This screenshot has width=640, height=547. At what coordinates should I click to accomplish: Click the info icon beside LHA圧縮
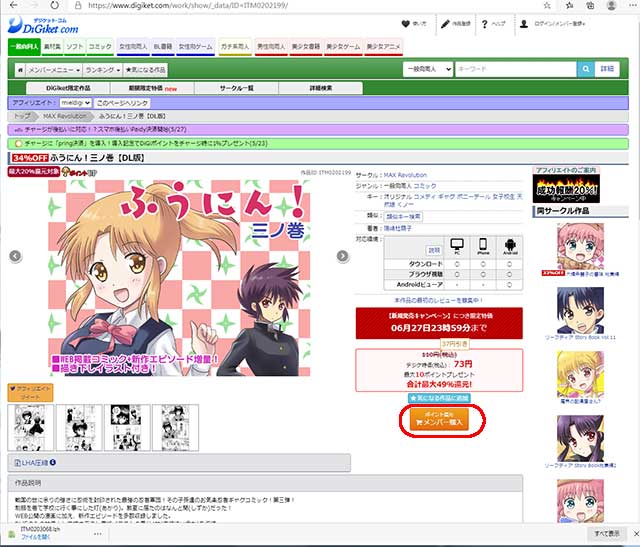coord(53,462)
